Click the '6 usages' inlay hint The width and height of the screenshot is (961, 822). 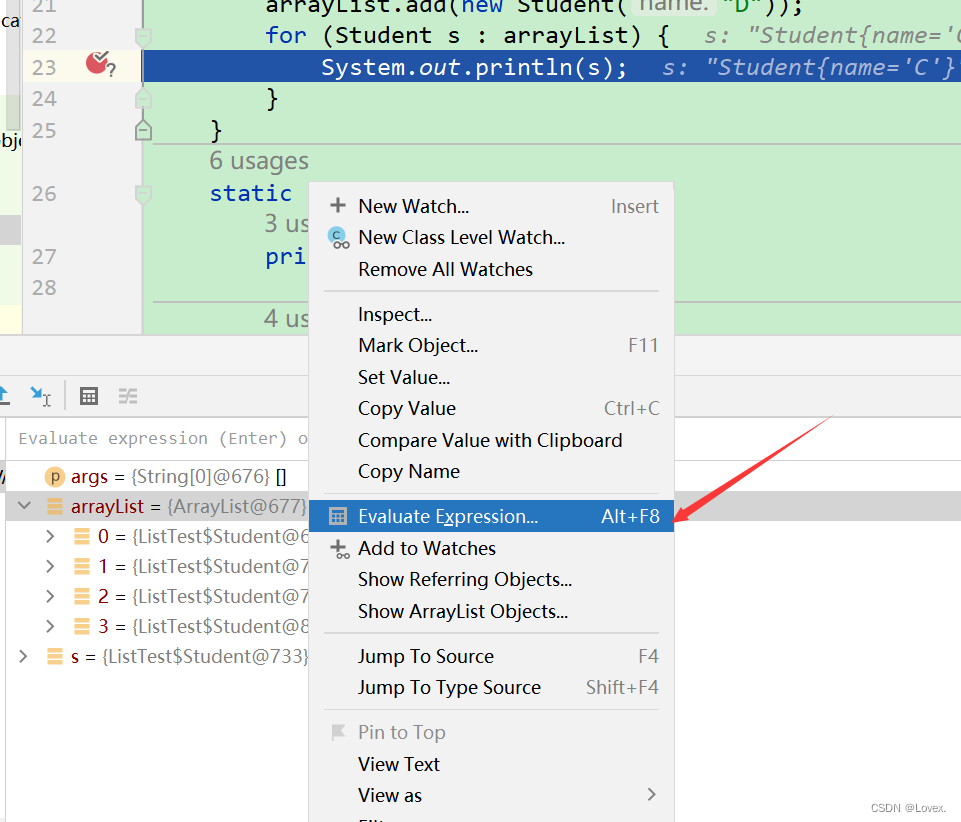pyautogui.click(x=259, y=161)
